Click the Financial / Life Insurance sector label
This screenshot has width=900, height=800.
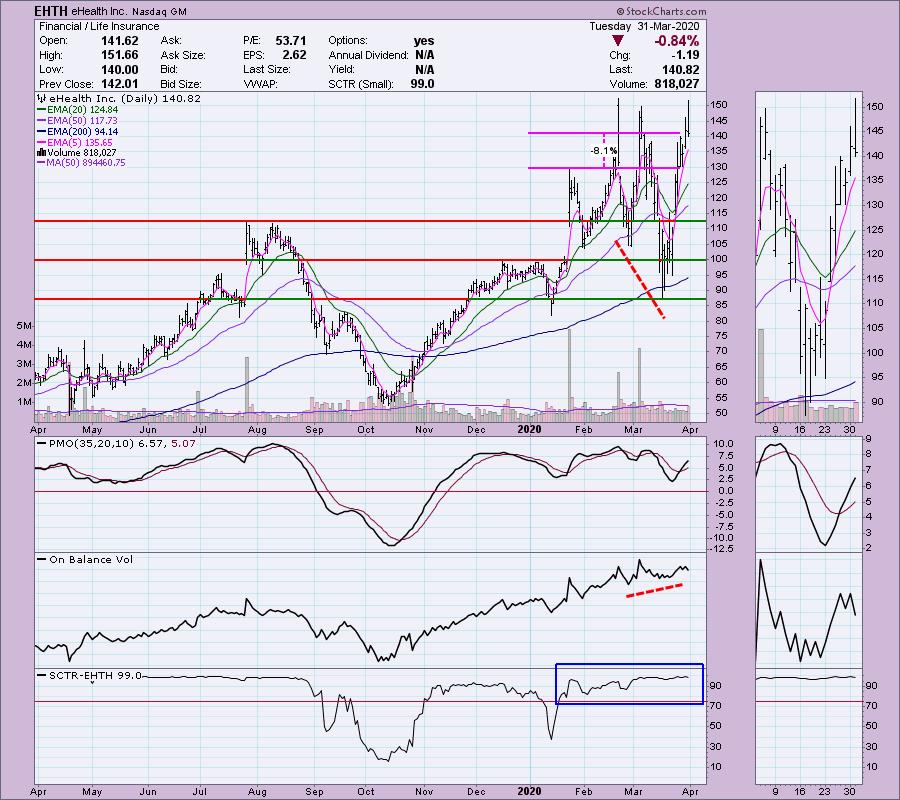99,26
